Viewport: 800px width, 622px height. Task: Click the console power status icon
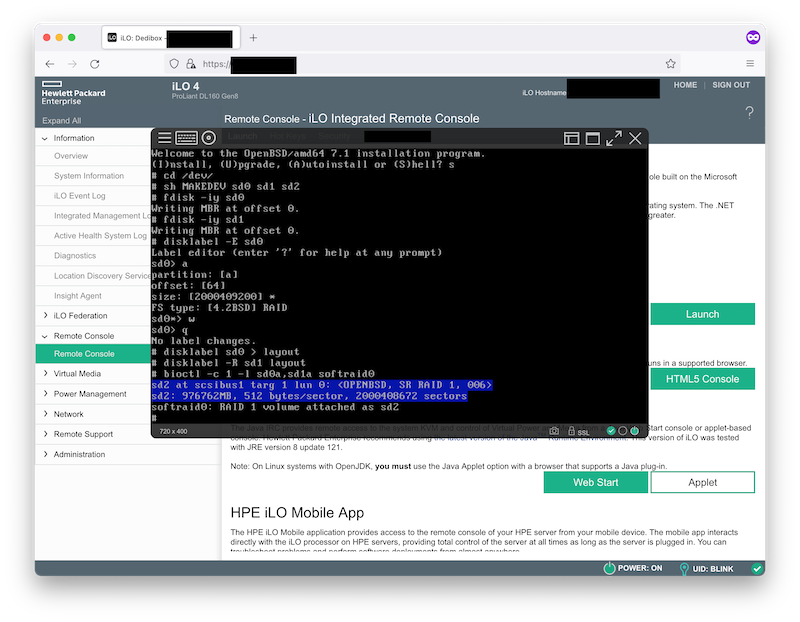click(635, 431)
